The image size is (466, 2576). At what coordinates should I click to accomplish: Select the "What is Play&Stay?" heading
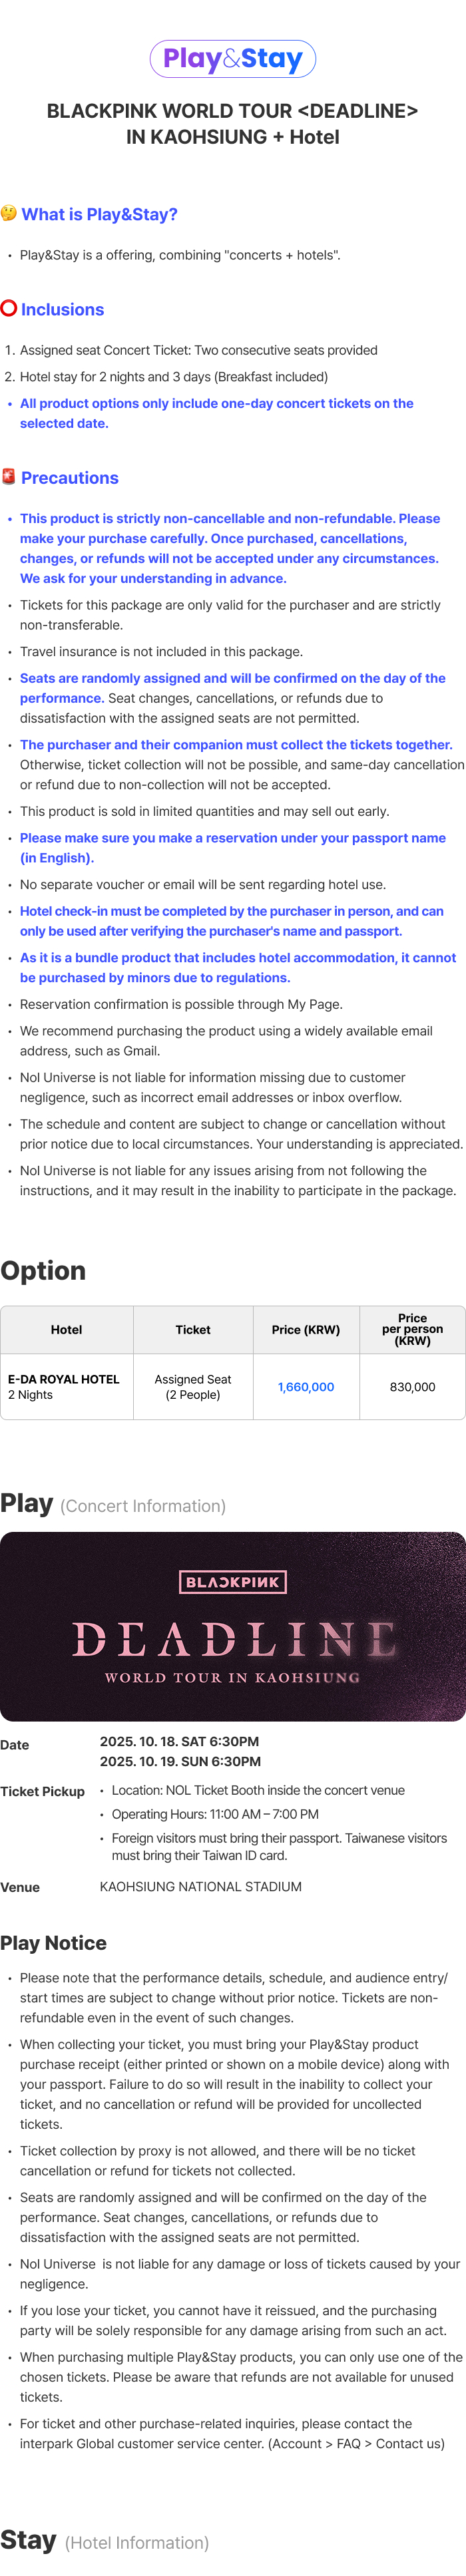99,214
